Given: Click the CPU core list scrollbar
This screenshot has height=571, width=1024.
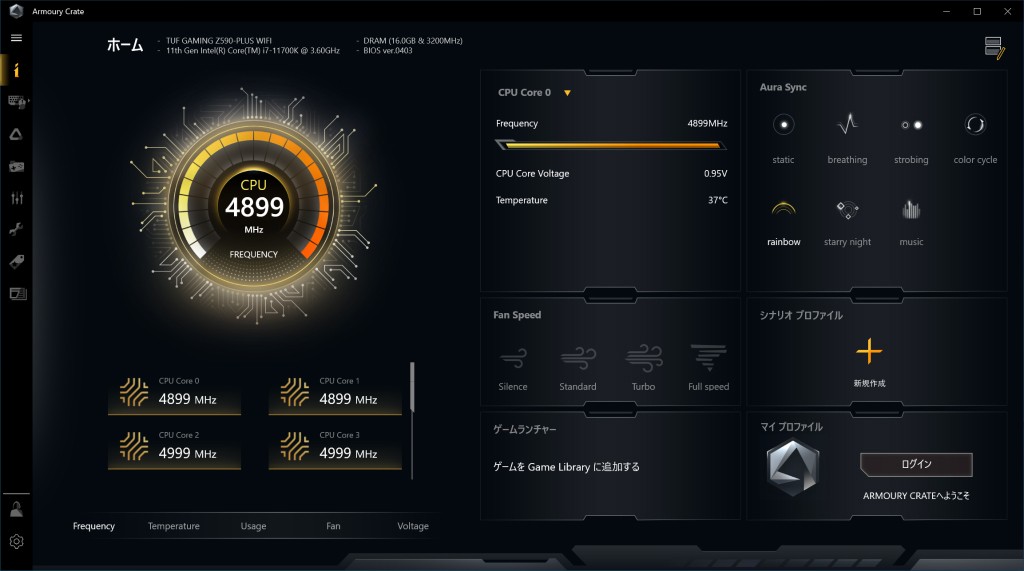Looking at the screenshot, I should click(x=411, y=388).
